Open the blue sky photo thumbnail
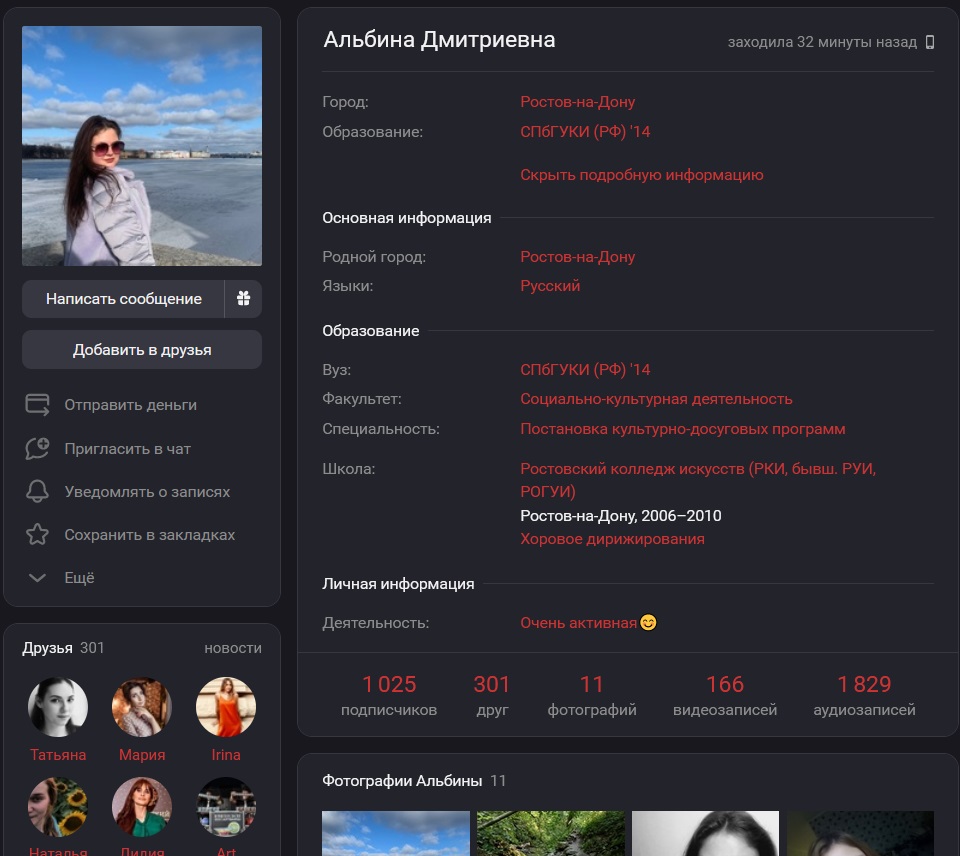 tap(396, 833)
